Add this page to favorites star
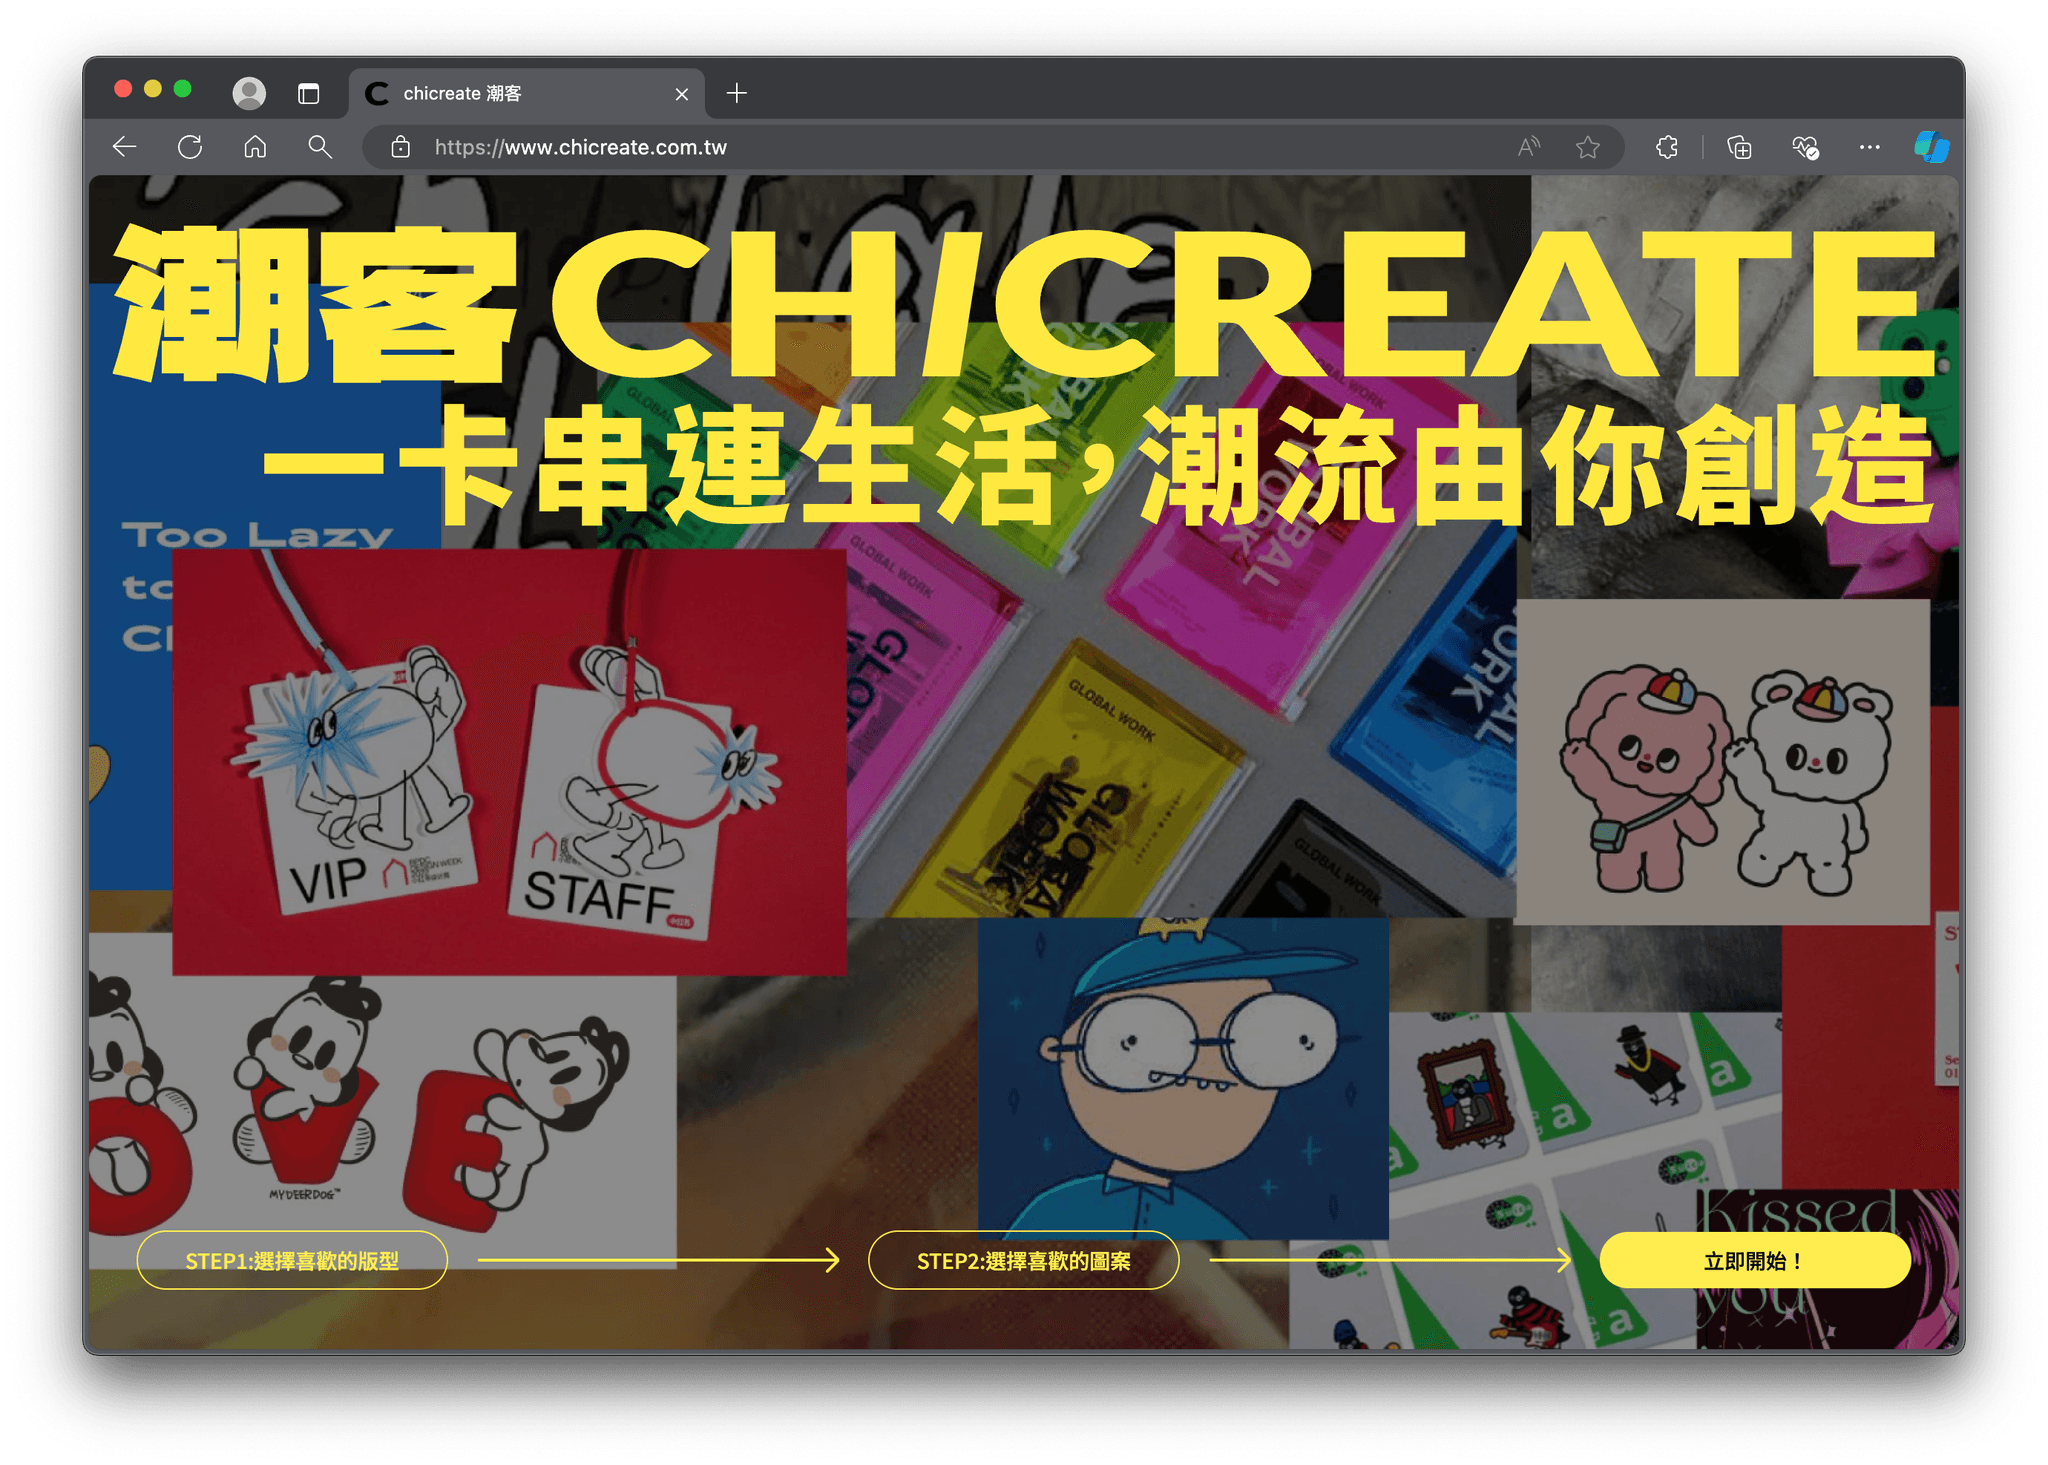The height and width of the screenshot is (1465, 2048). click(1588, 147)
